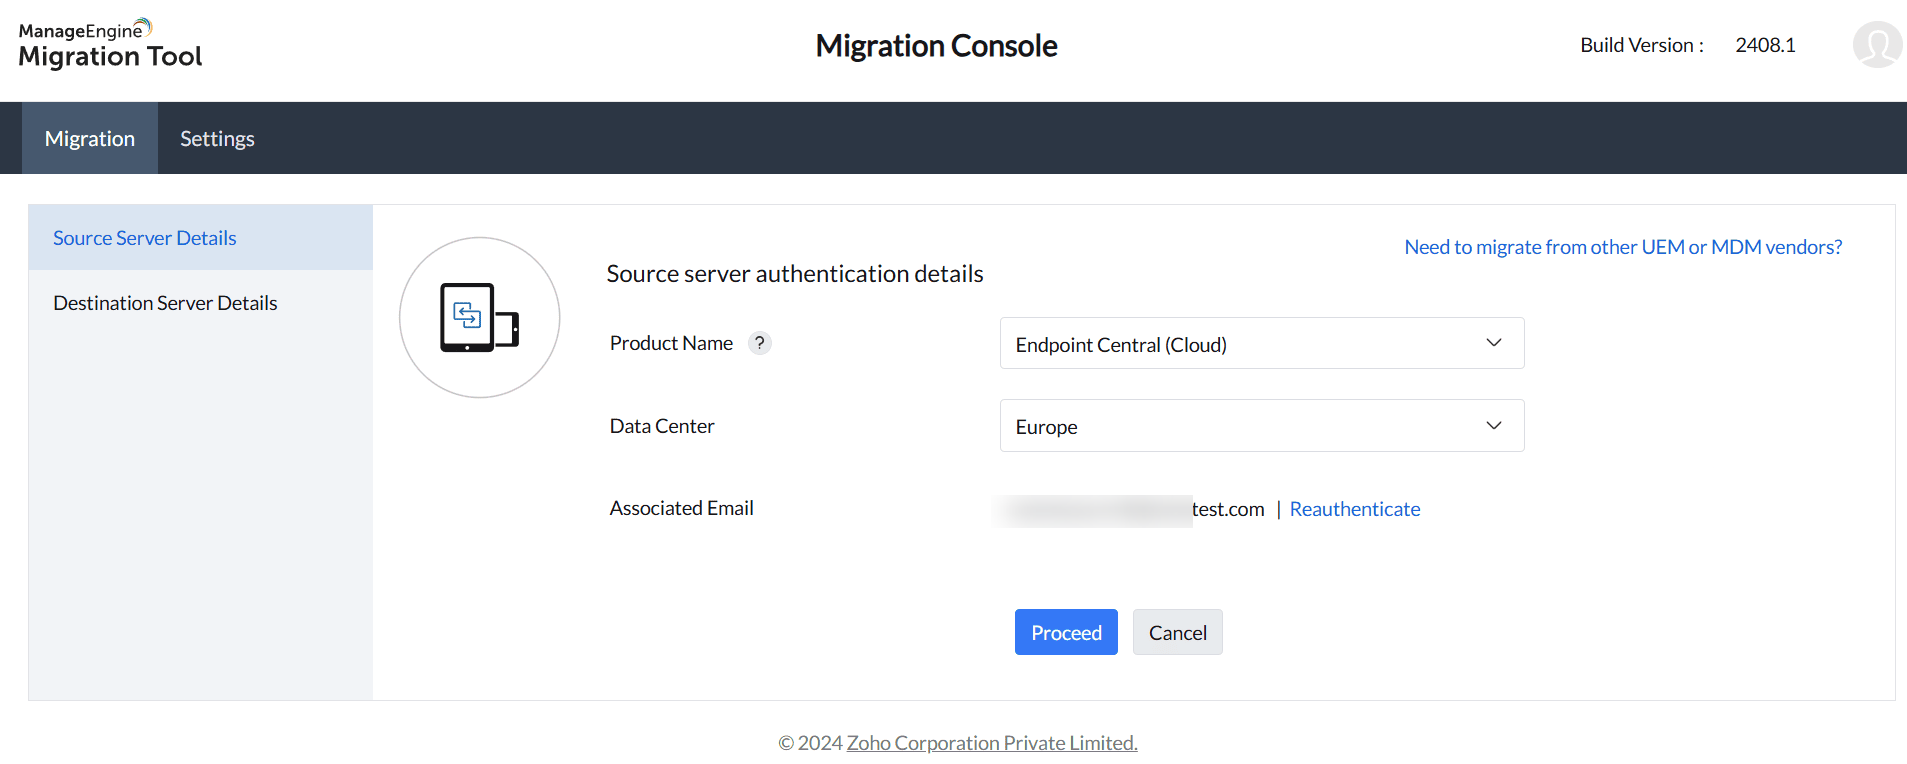Click the Build Version number 2408.1
The image size is (1907, 764).
[x=1765, y=45]
